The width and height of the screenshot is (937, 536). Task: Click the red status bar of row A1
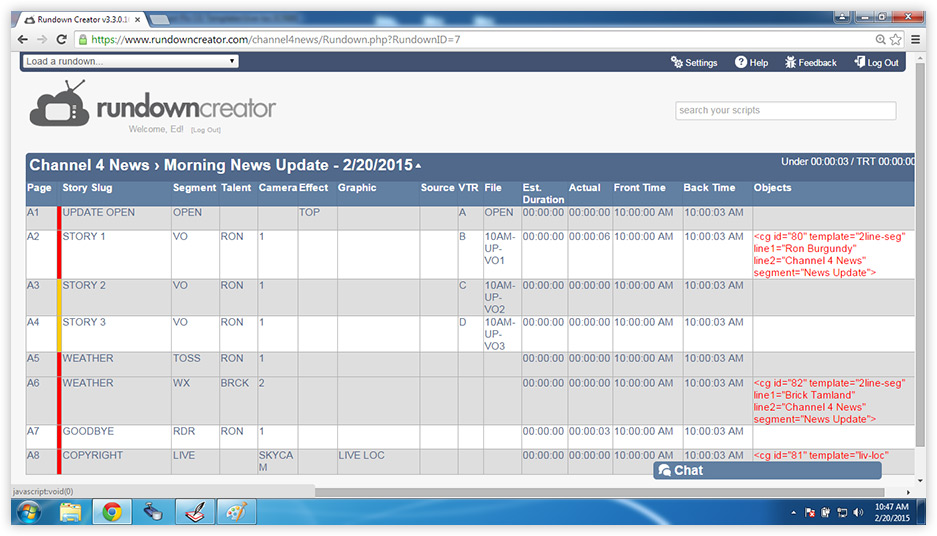coord(59,218)
